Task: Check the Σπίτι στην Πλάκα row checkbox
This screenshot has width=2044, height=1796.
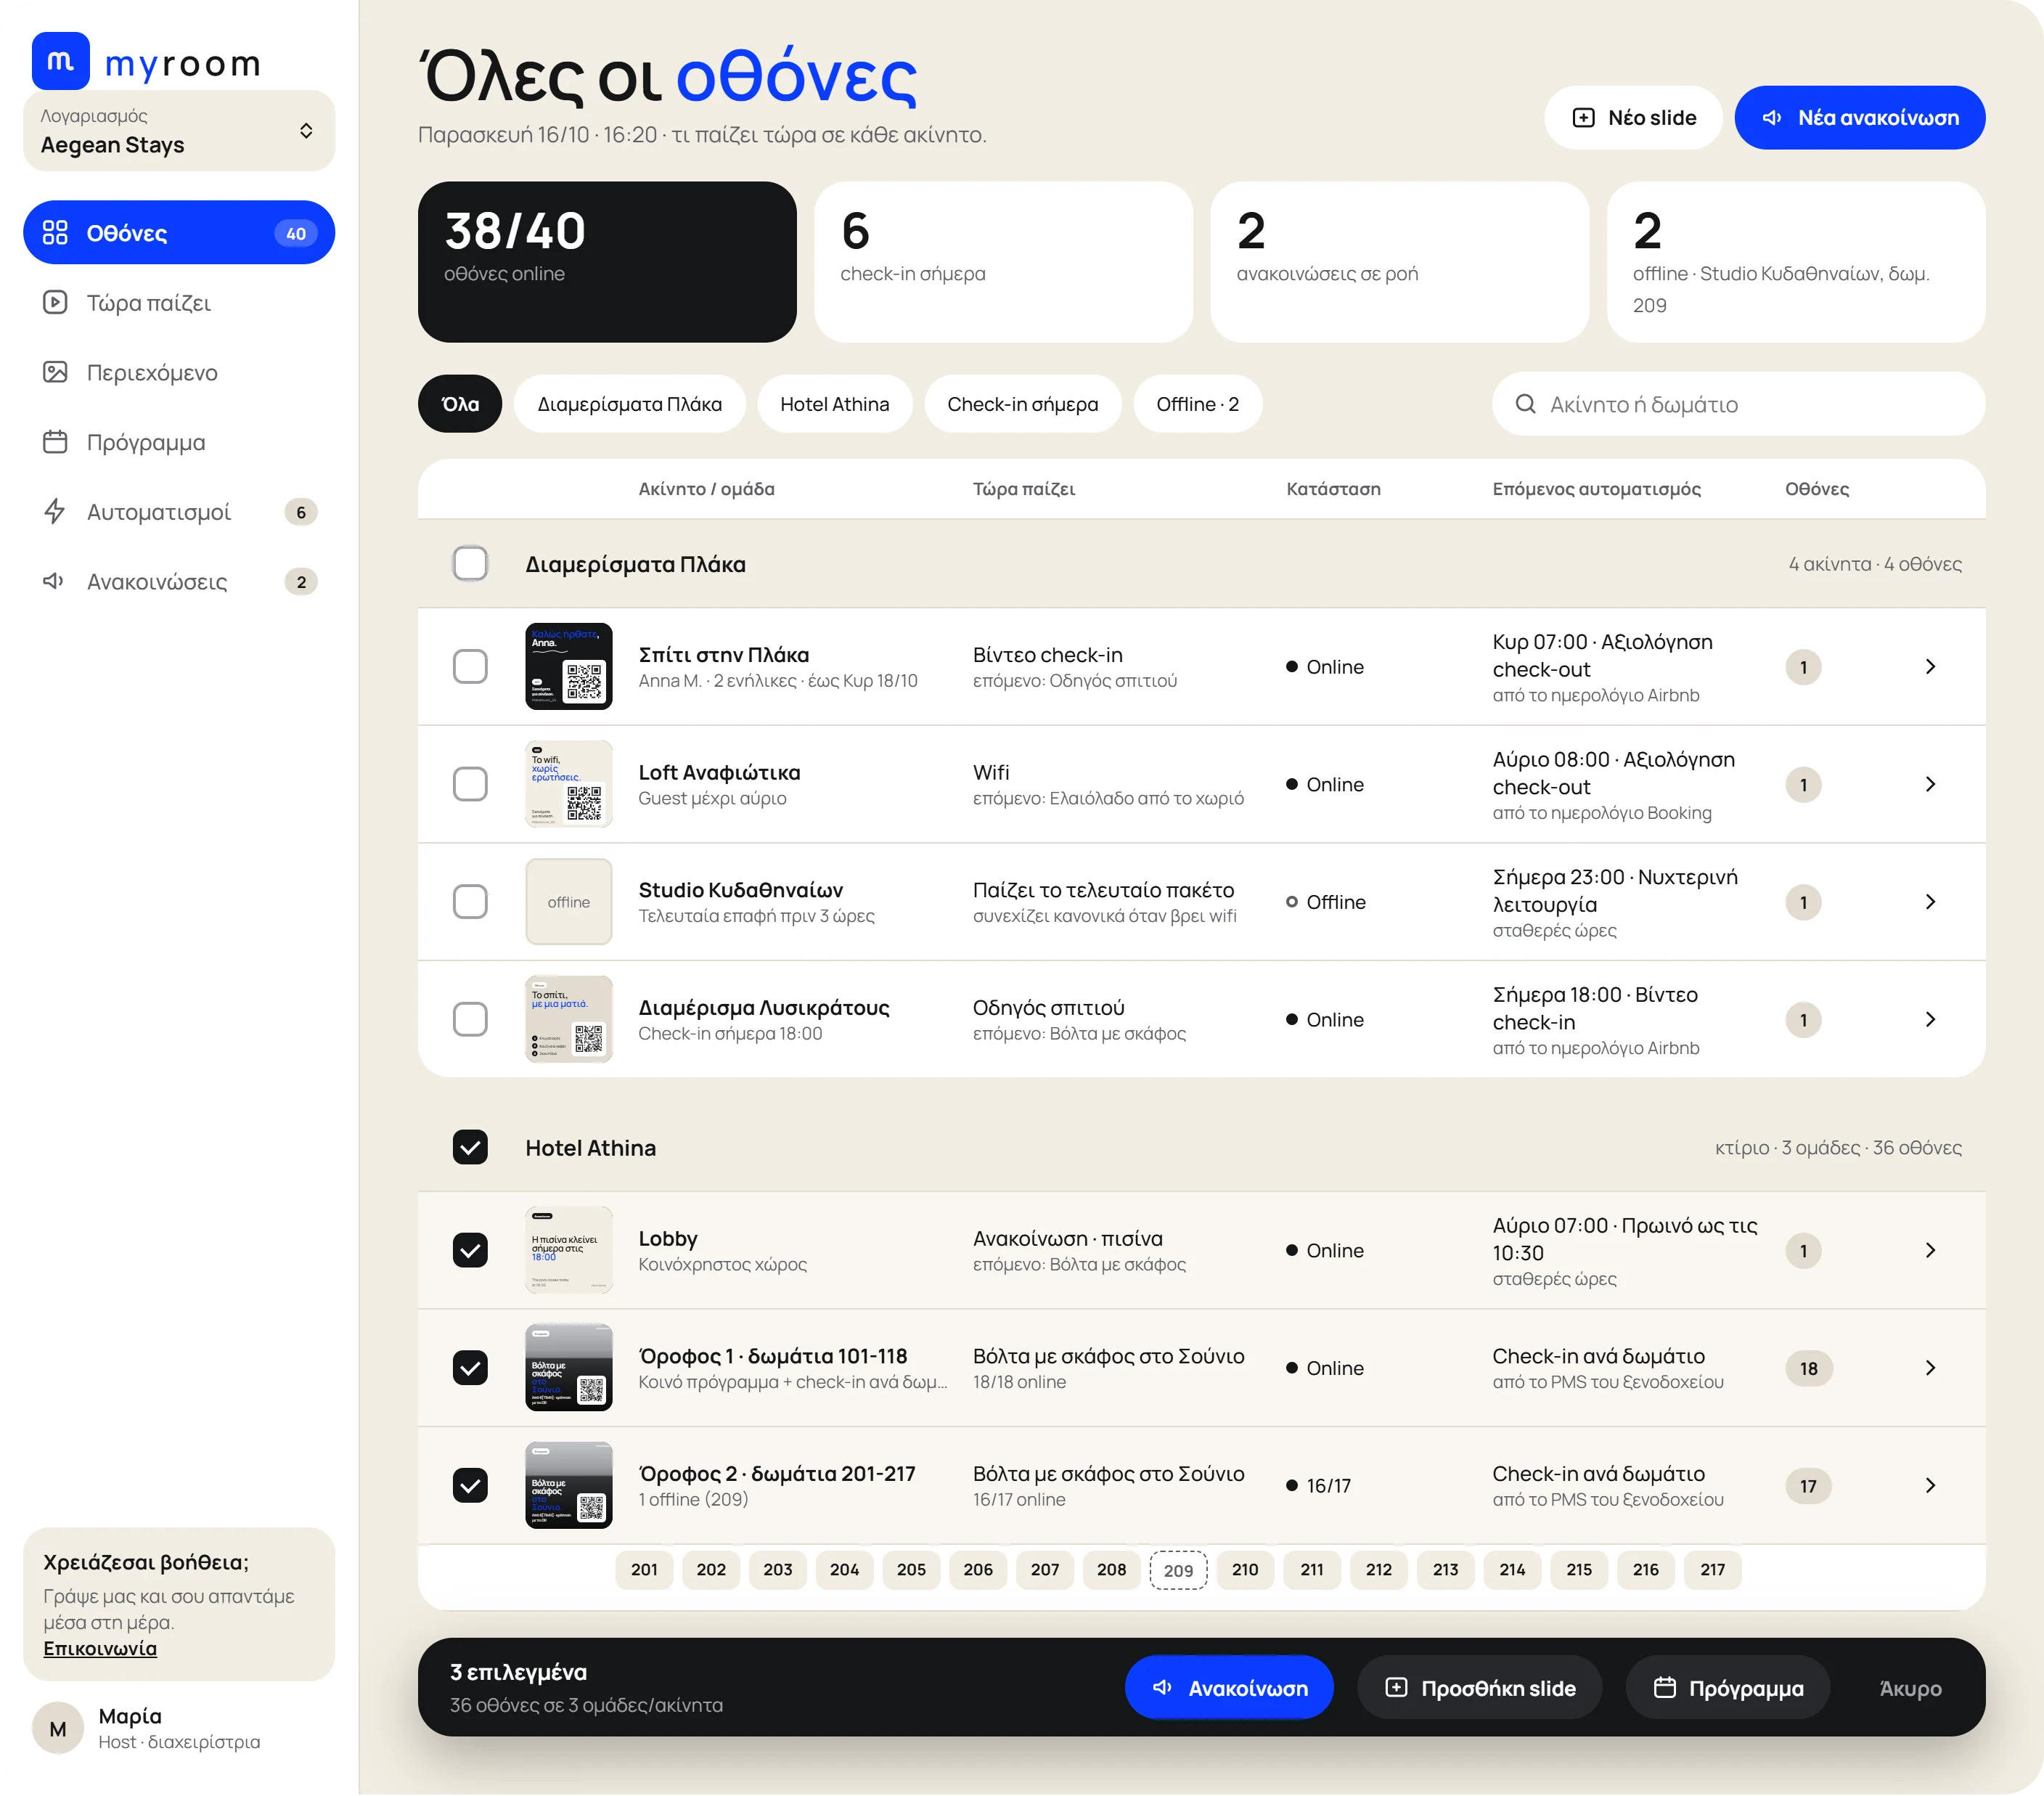Action: [x=470, y=667]
